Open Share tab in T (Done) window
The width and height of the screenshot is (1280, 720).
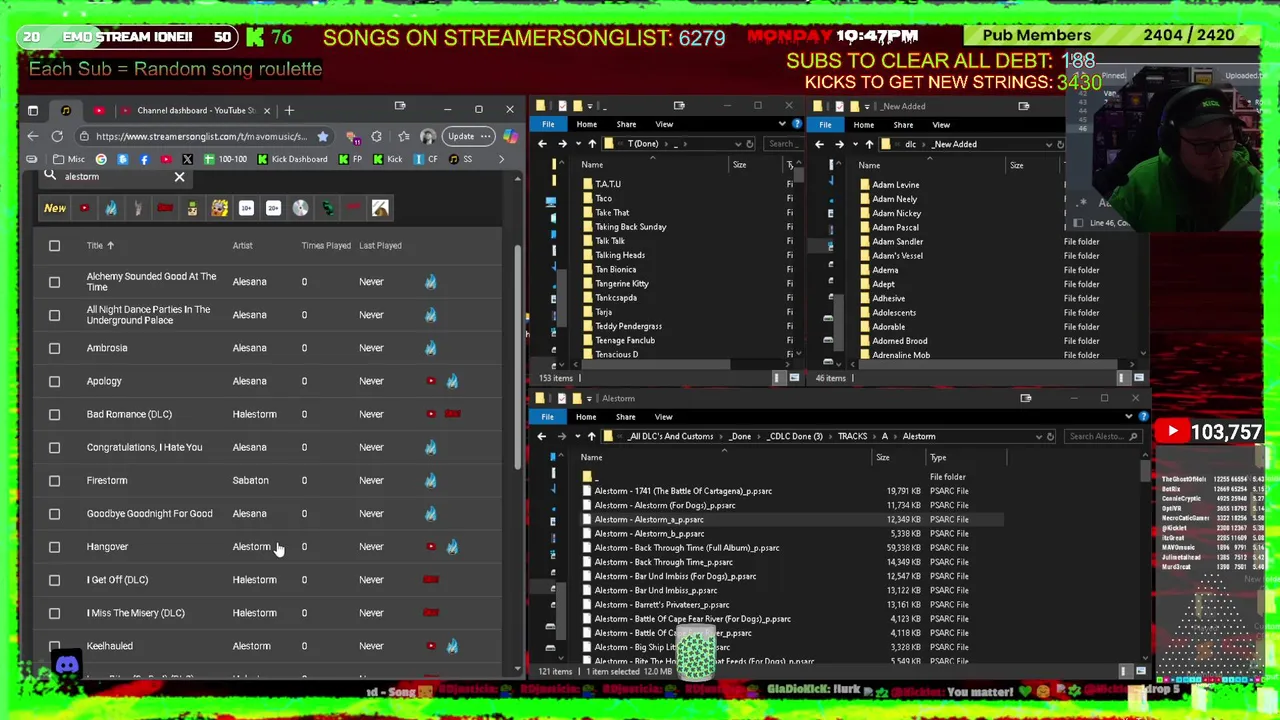pos(626,124)
